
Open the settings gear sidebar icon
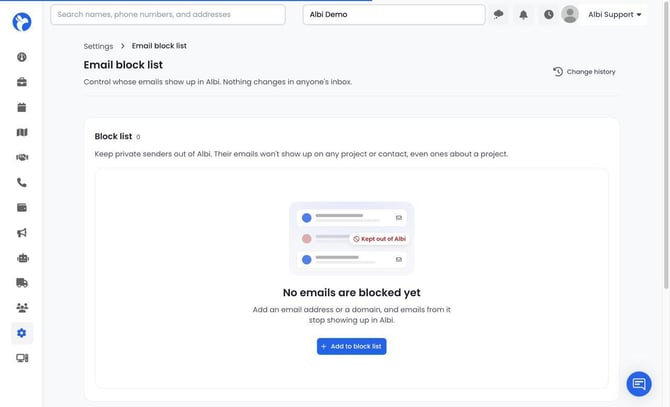[22, 333]
